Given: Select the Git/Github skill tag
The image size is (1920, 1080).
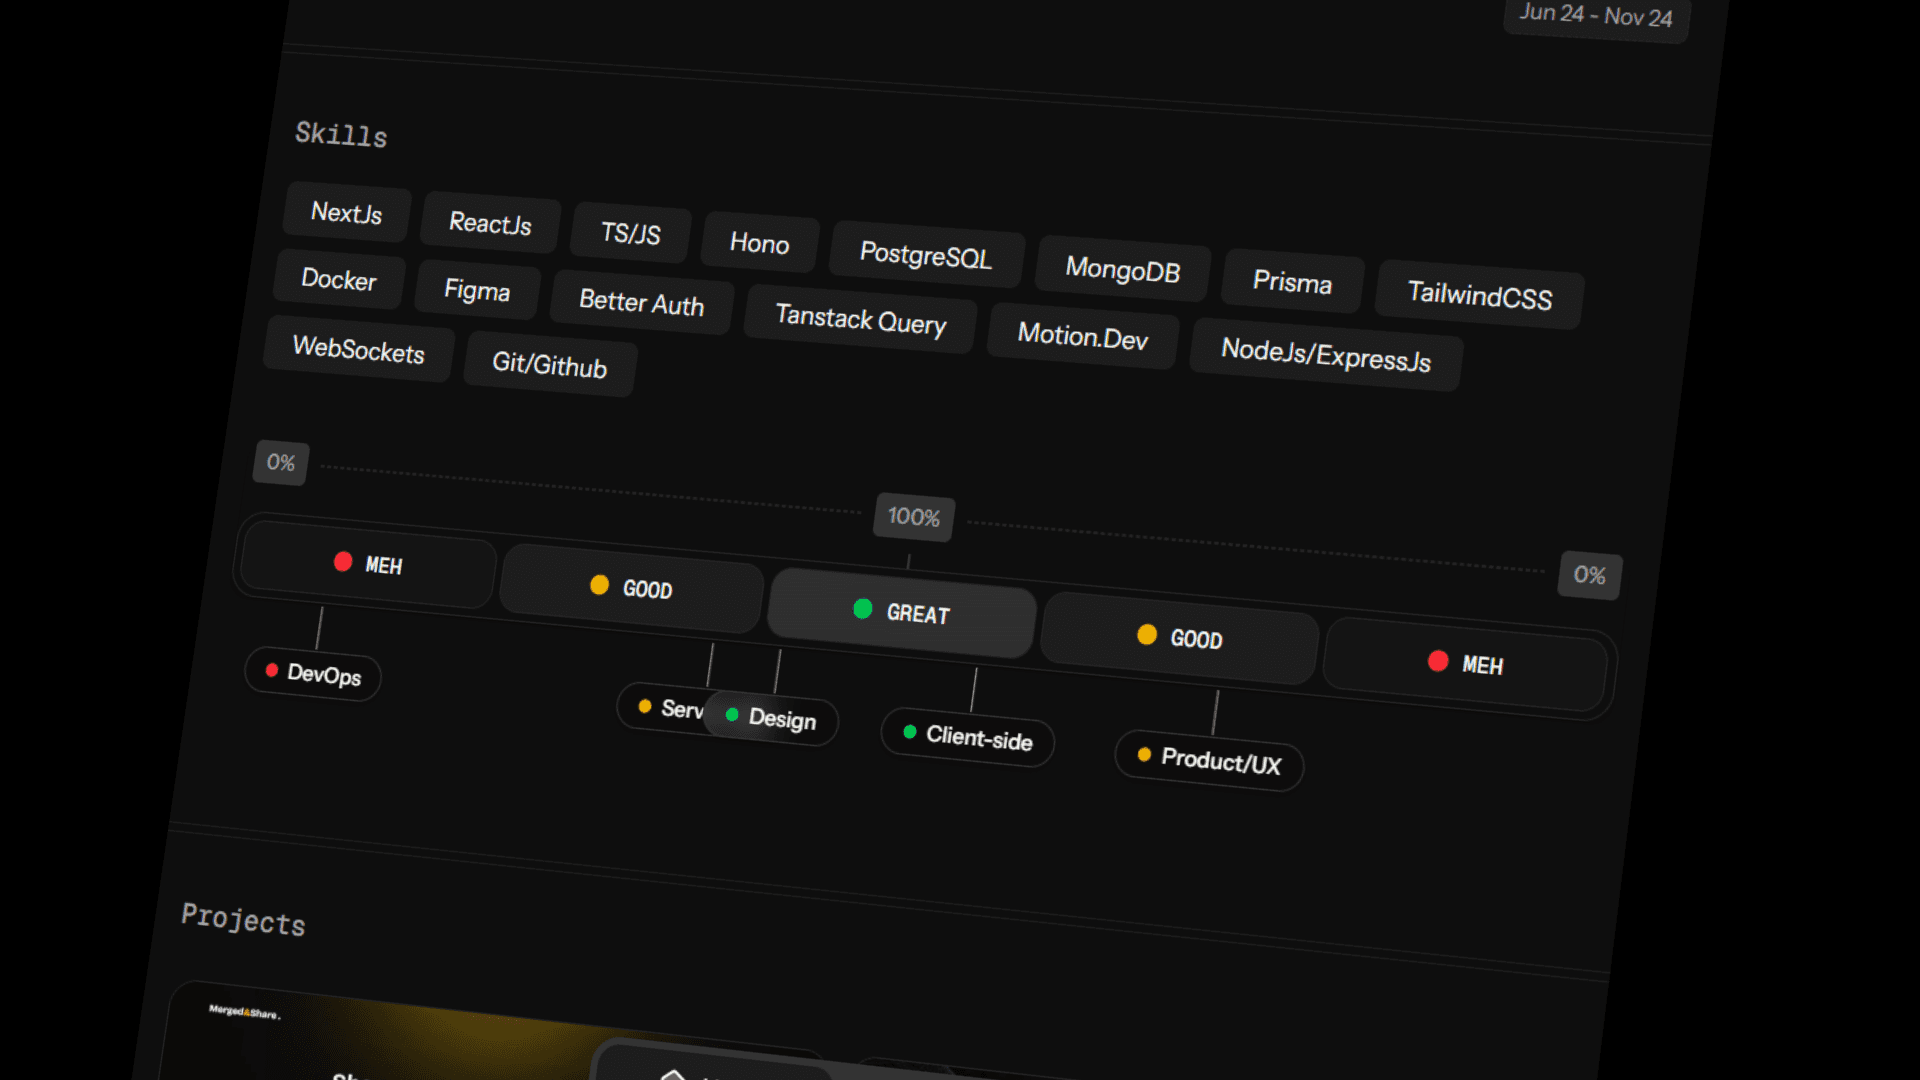Looking at the screenshot, I should 549,367.
